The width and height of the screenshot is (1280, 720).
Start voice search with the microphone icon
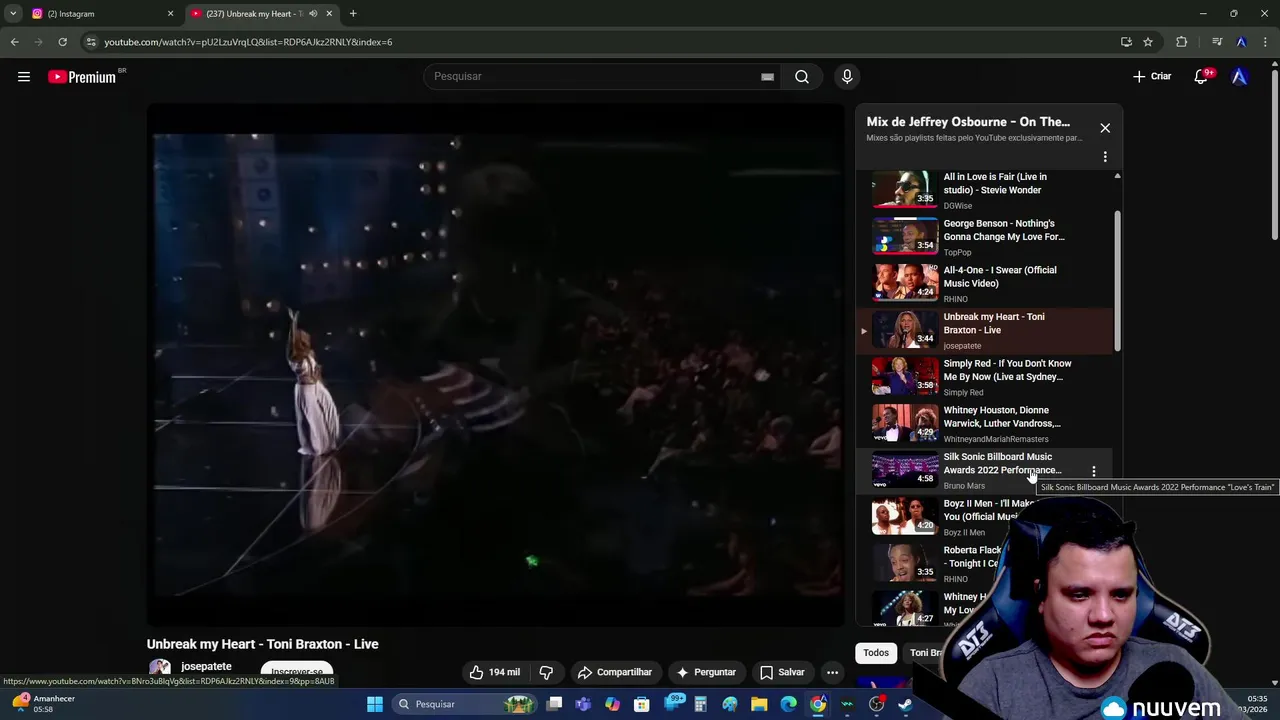tap(847, 77)
